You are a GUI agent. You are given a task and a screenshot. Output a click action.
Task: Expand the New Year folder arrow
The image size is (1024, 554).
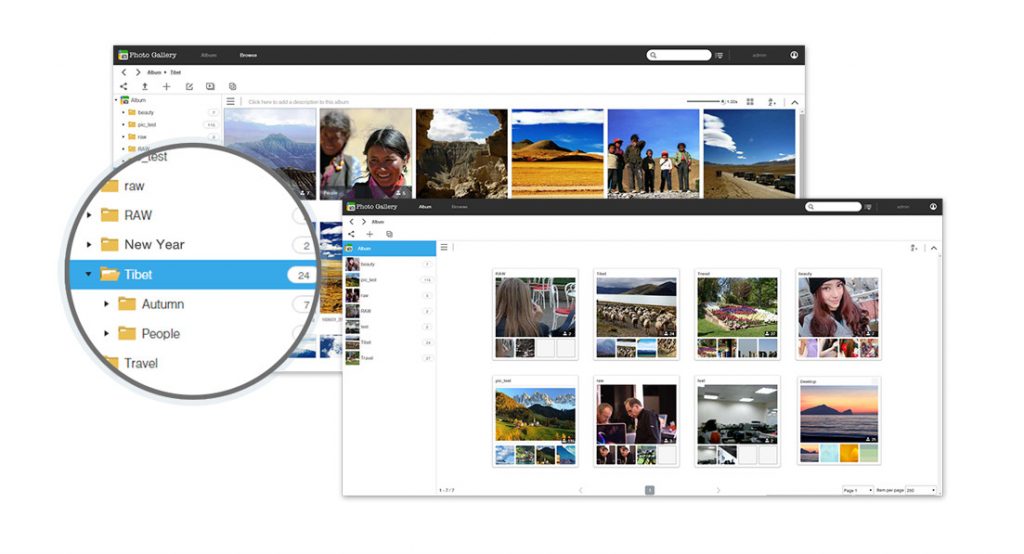pos(89,244)
